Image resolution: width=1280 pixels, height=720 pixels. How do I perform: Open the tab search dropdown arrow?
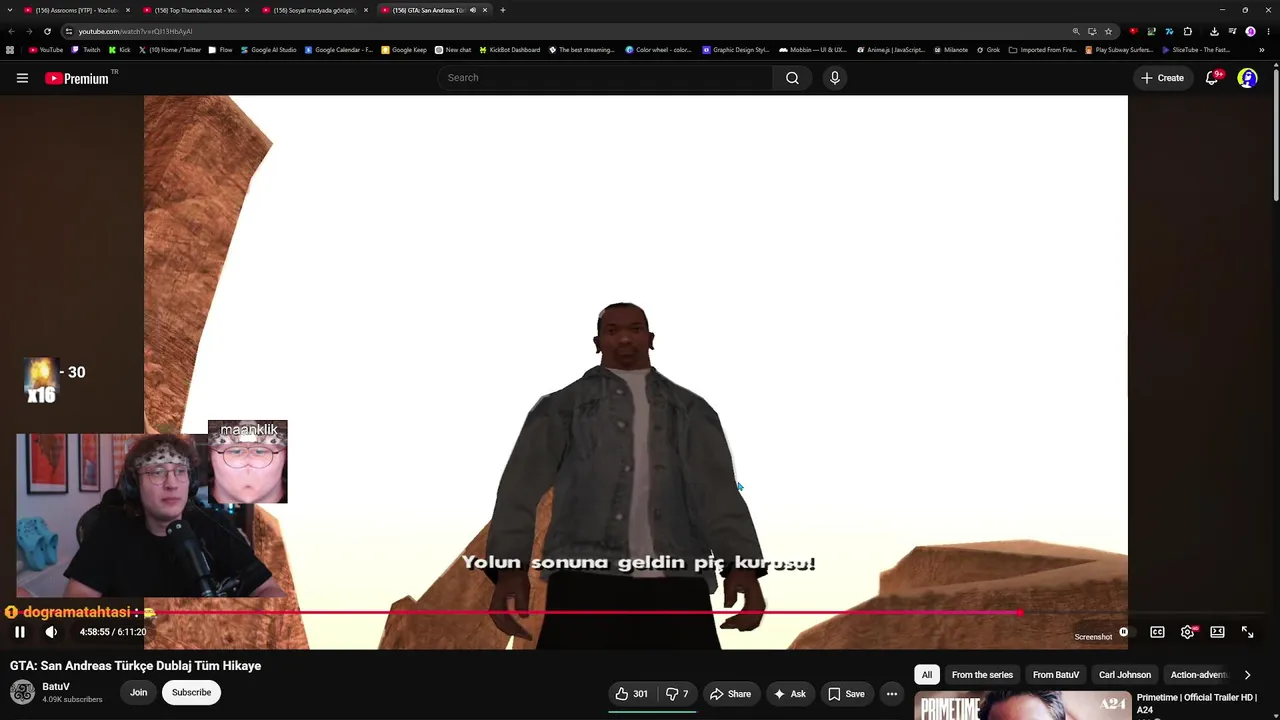pos(10,10)
